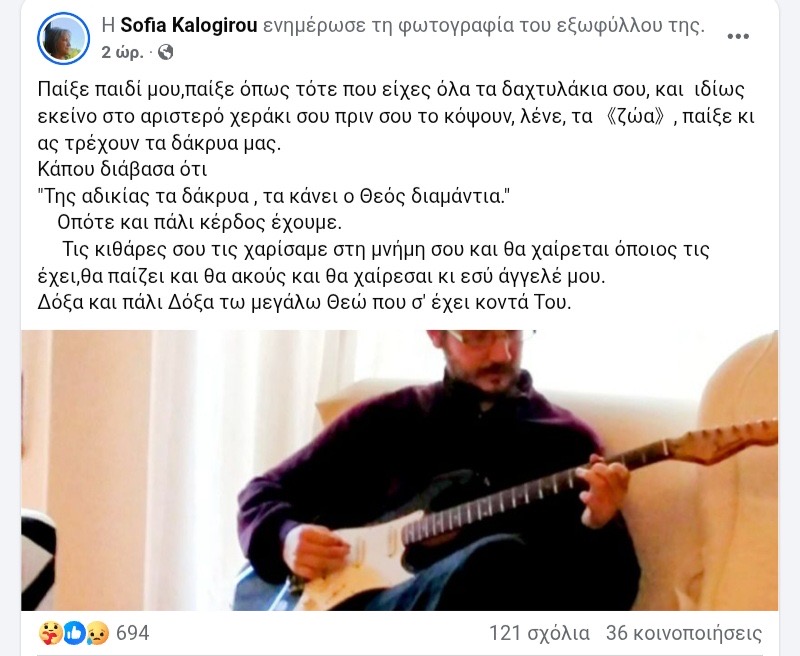Open the 36 κοινοποιήσεις shares link
800x656 pixels.
684,633
